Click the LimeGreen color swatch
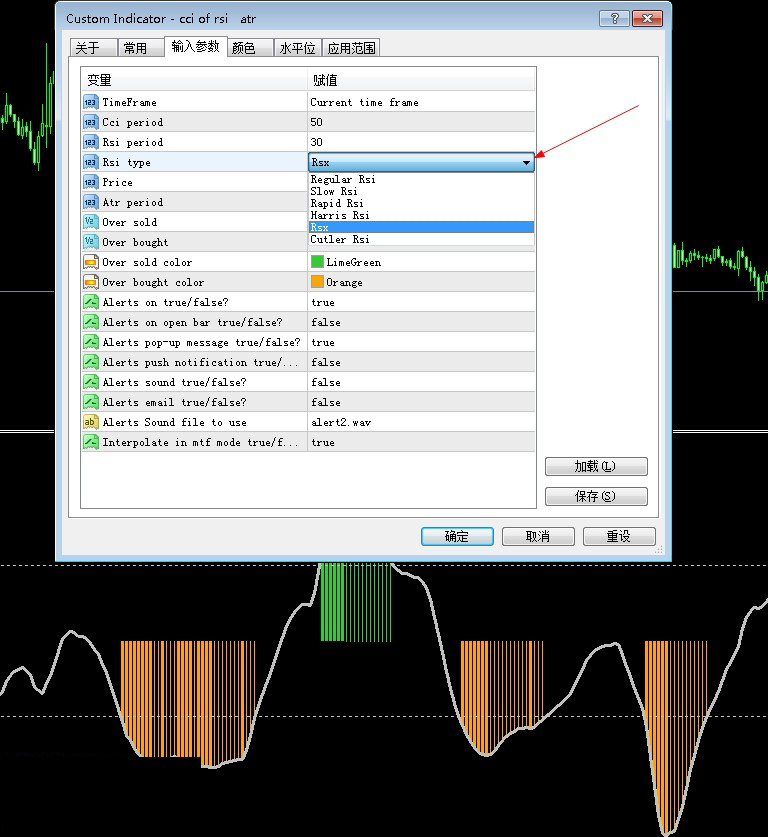Image resolution: width=768 pixels, height=837 pixels. click(318, 262)
